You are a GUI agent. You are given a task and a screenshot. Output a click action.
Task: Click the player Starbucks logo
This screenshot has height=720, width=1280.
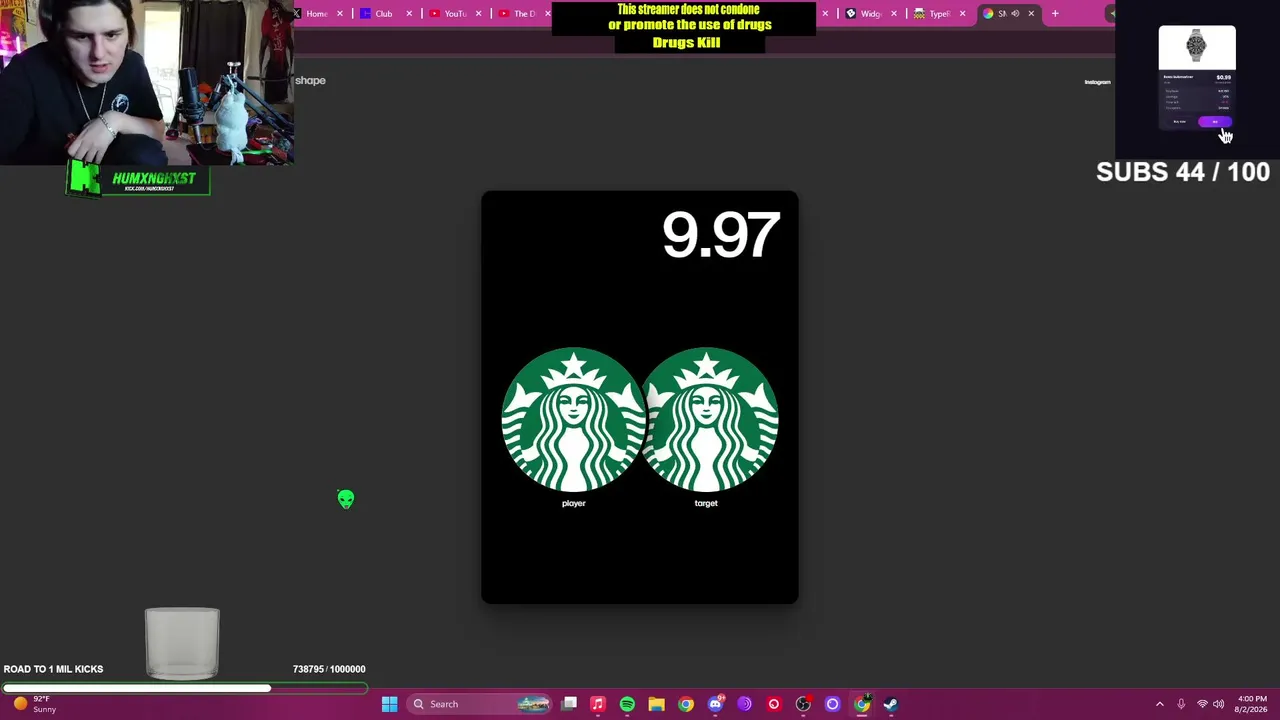pyautogui.click(x=573, y=420)
